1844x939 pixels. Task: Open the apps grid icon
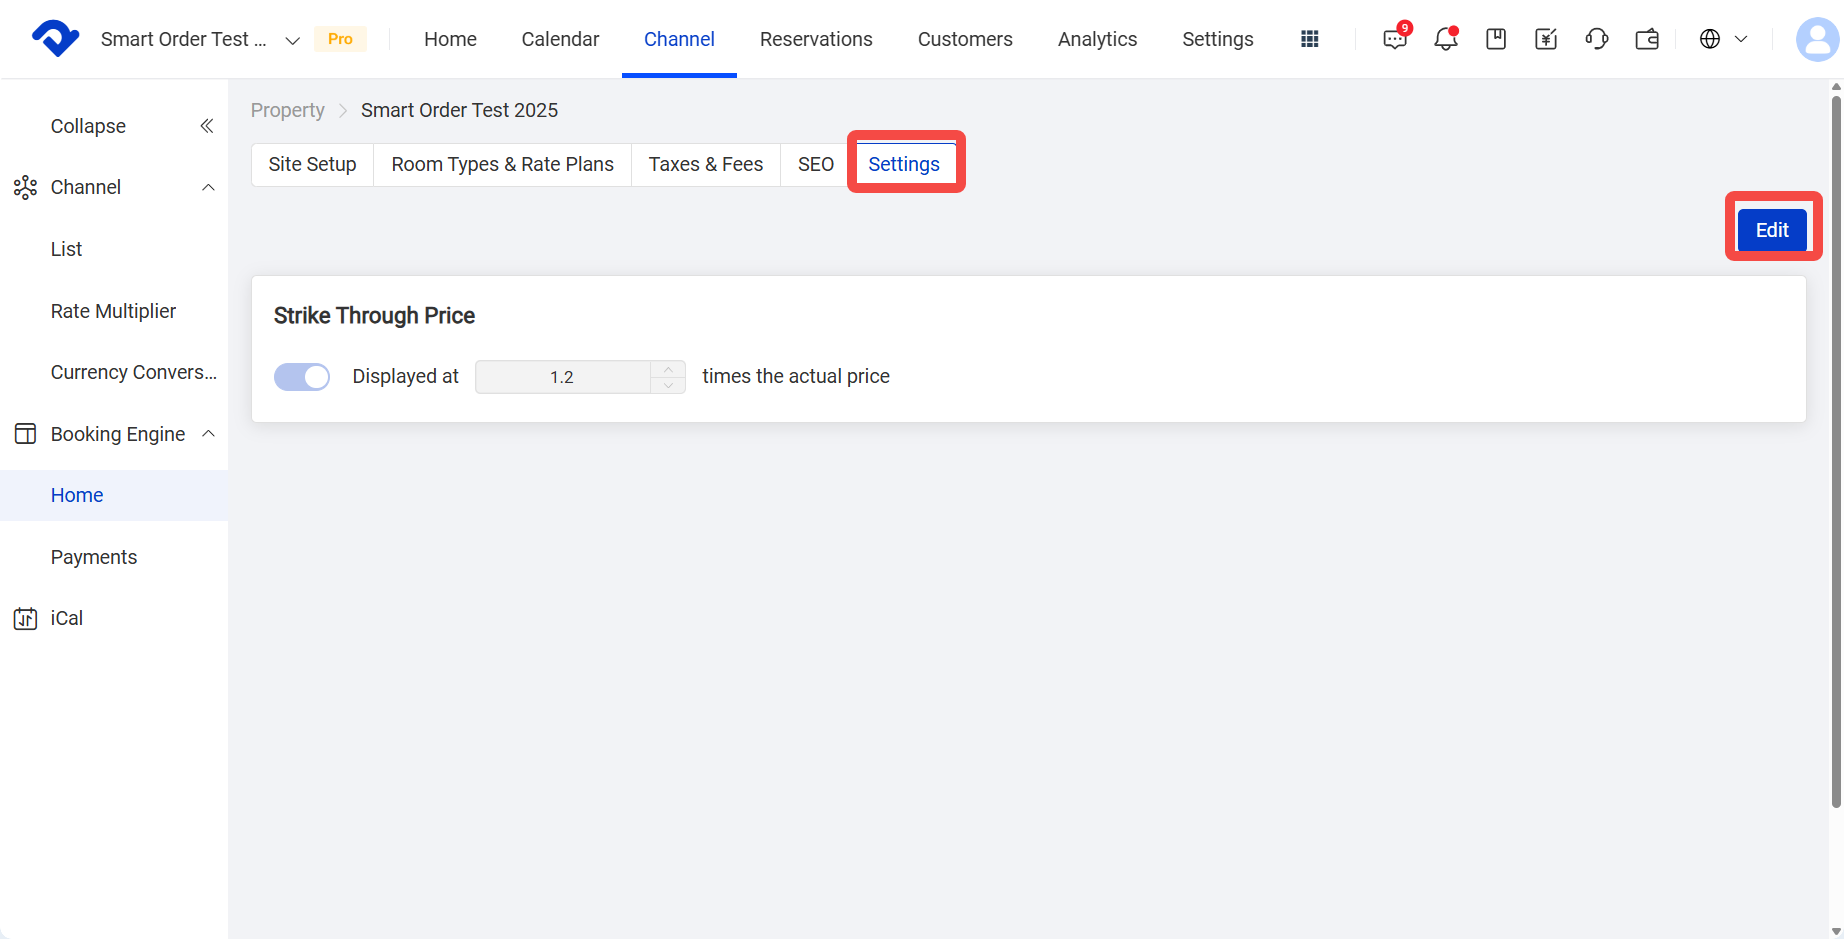click(1310, 39)
